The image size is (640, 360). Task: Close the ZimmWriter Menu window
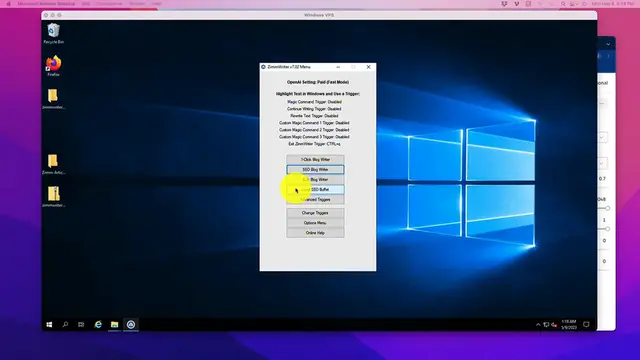pos(369,67)
